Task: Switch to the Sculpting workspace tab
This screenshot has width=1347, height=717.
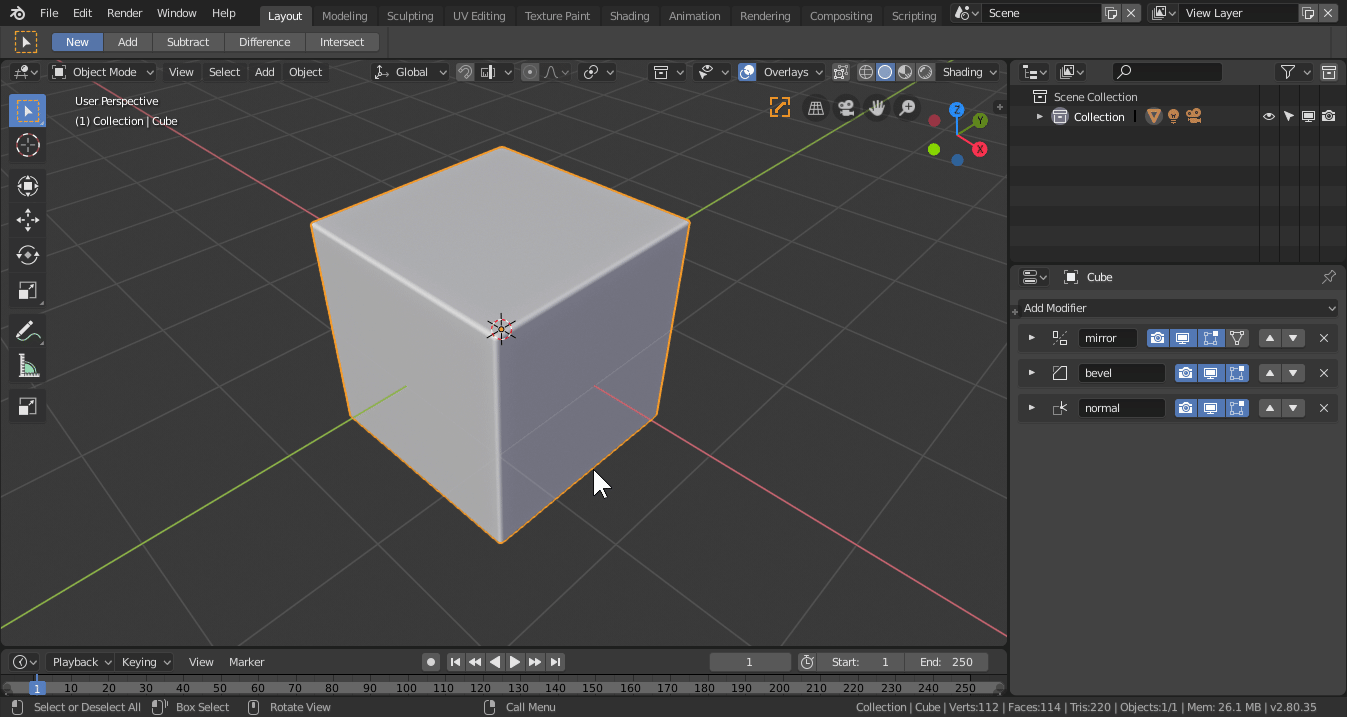Action: [410, 16]
